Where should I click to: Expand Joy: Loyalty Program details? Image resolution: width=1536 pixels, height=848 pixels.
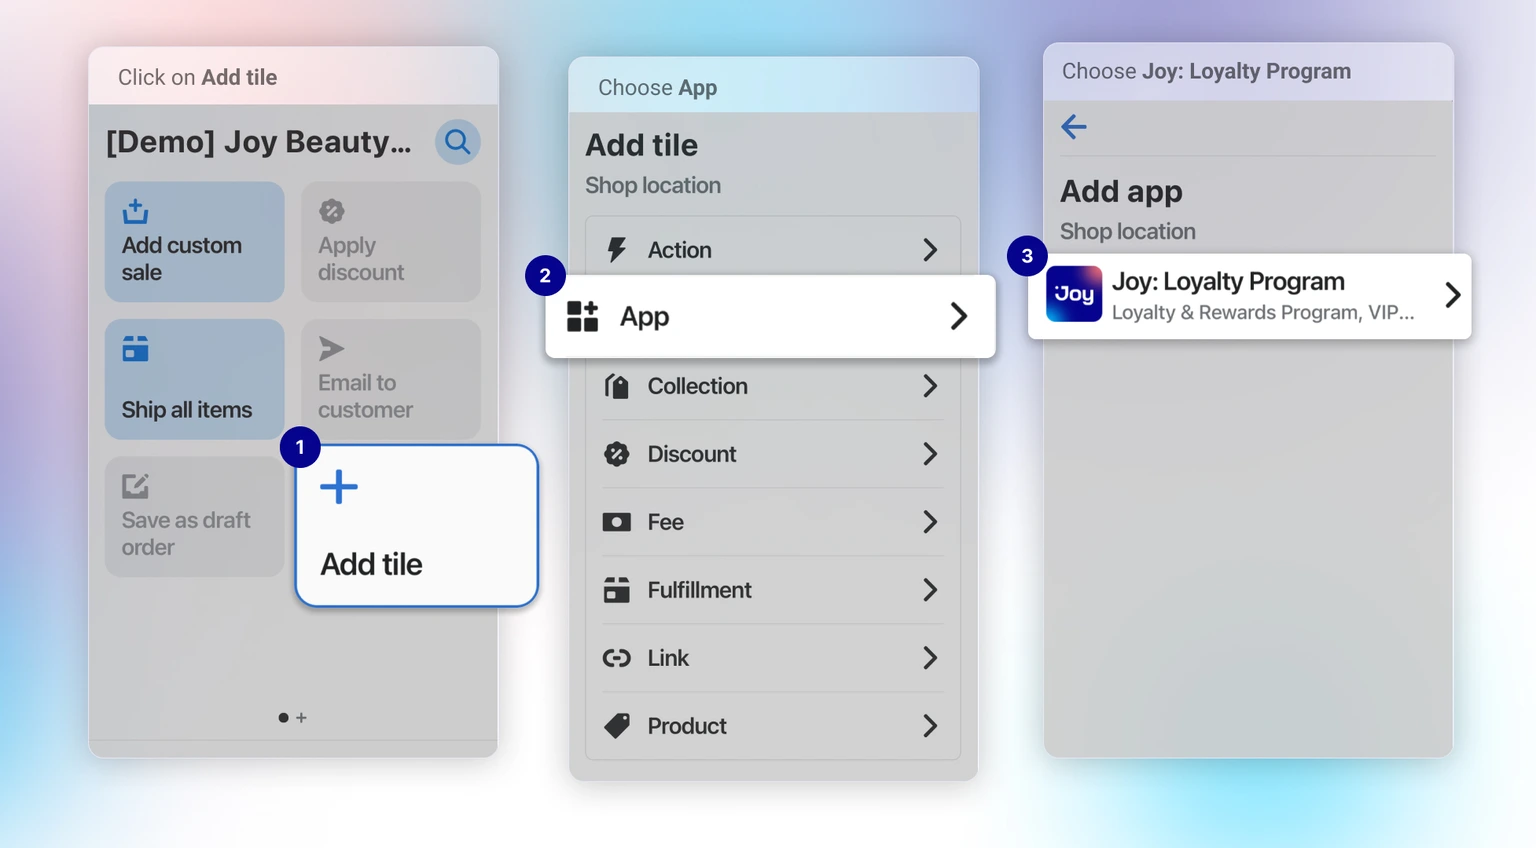(x=1452, y=295)
